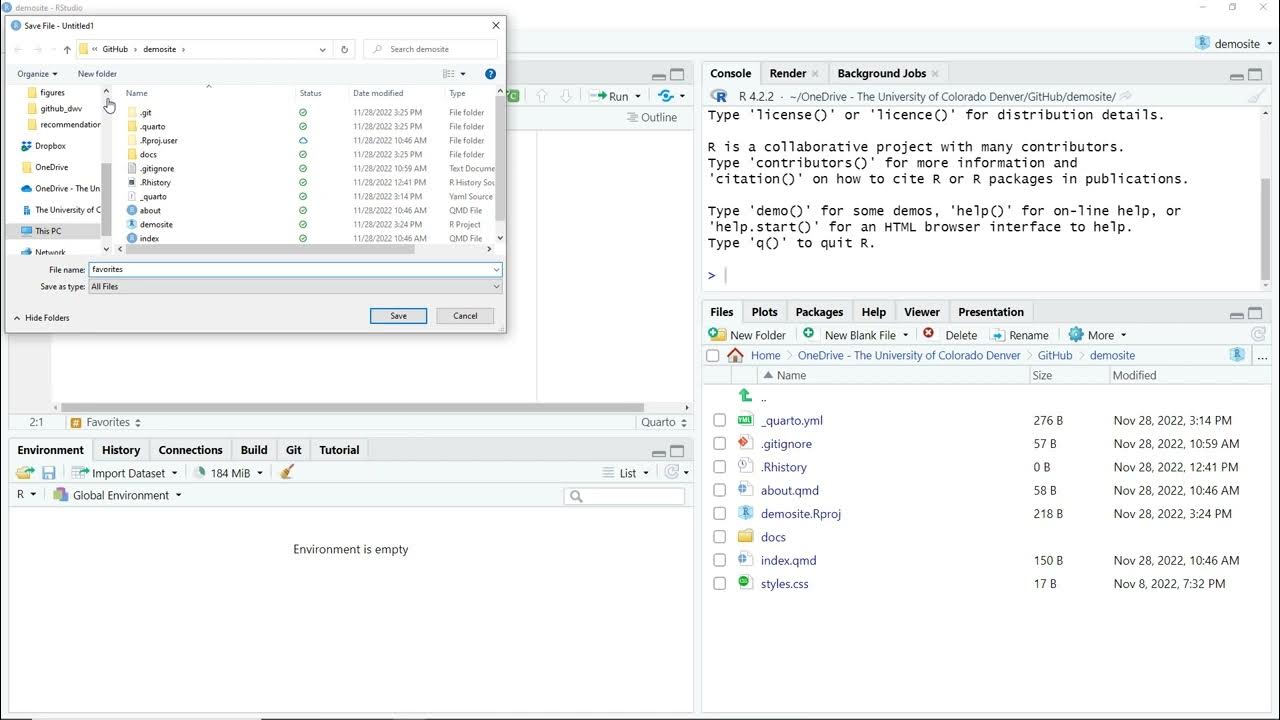1280x720 pixels.
Task: Open the Global Environment dropdown
Action: tap(118, 495)
